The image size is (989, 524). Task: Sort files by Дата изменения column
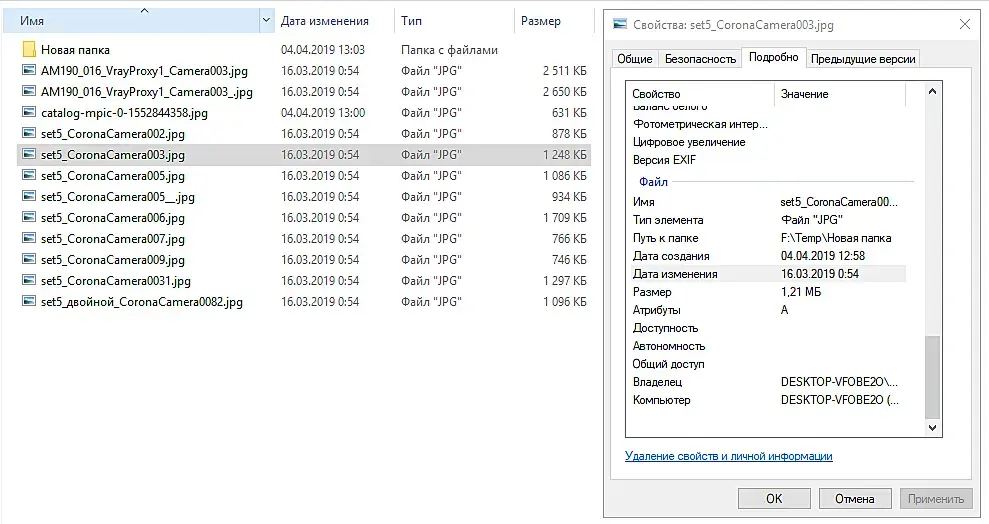[x=325, y=21]
